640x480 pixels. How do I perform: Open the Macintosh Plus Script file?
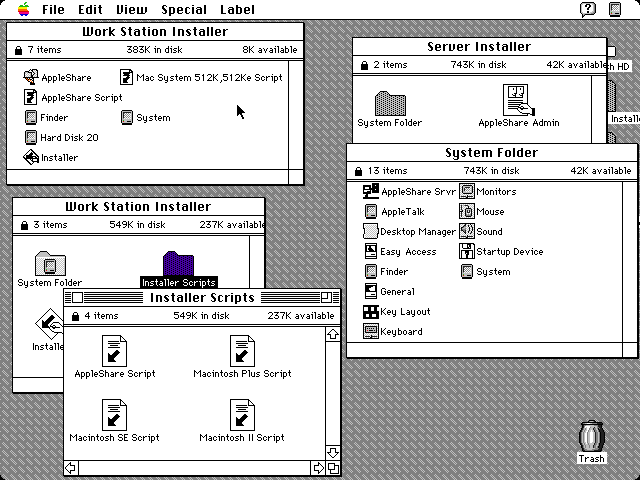click(x=242, y=352)
